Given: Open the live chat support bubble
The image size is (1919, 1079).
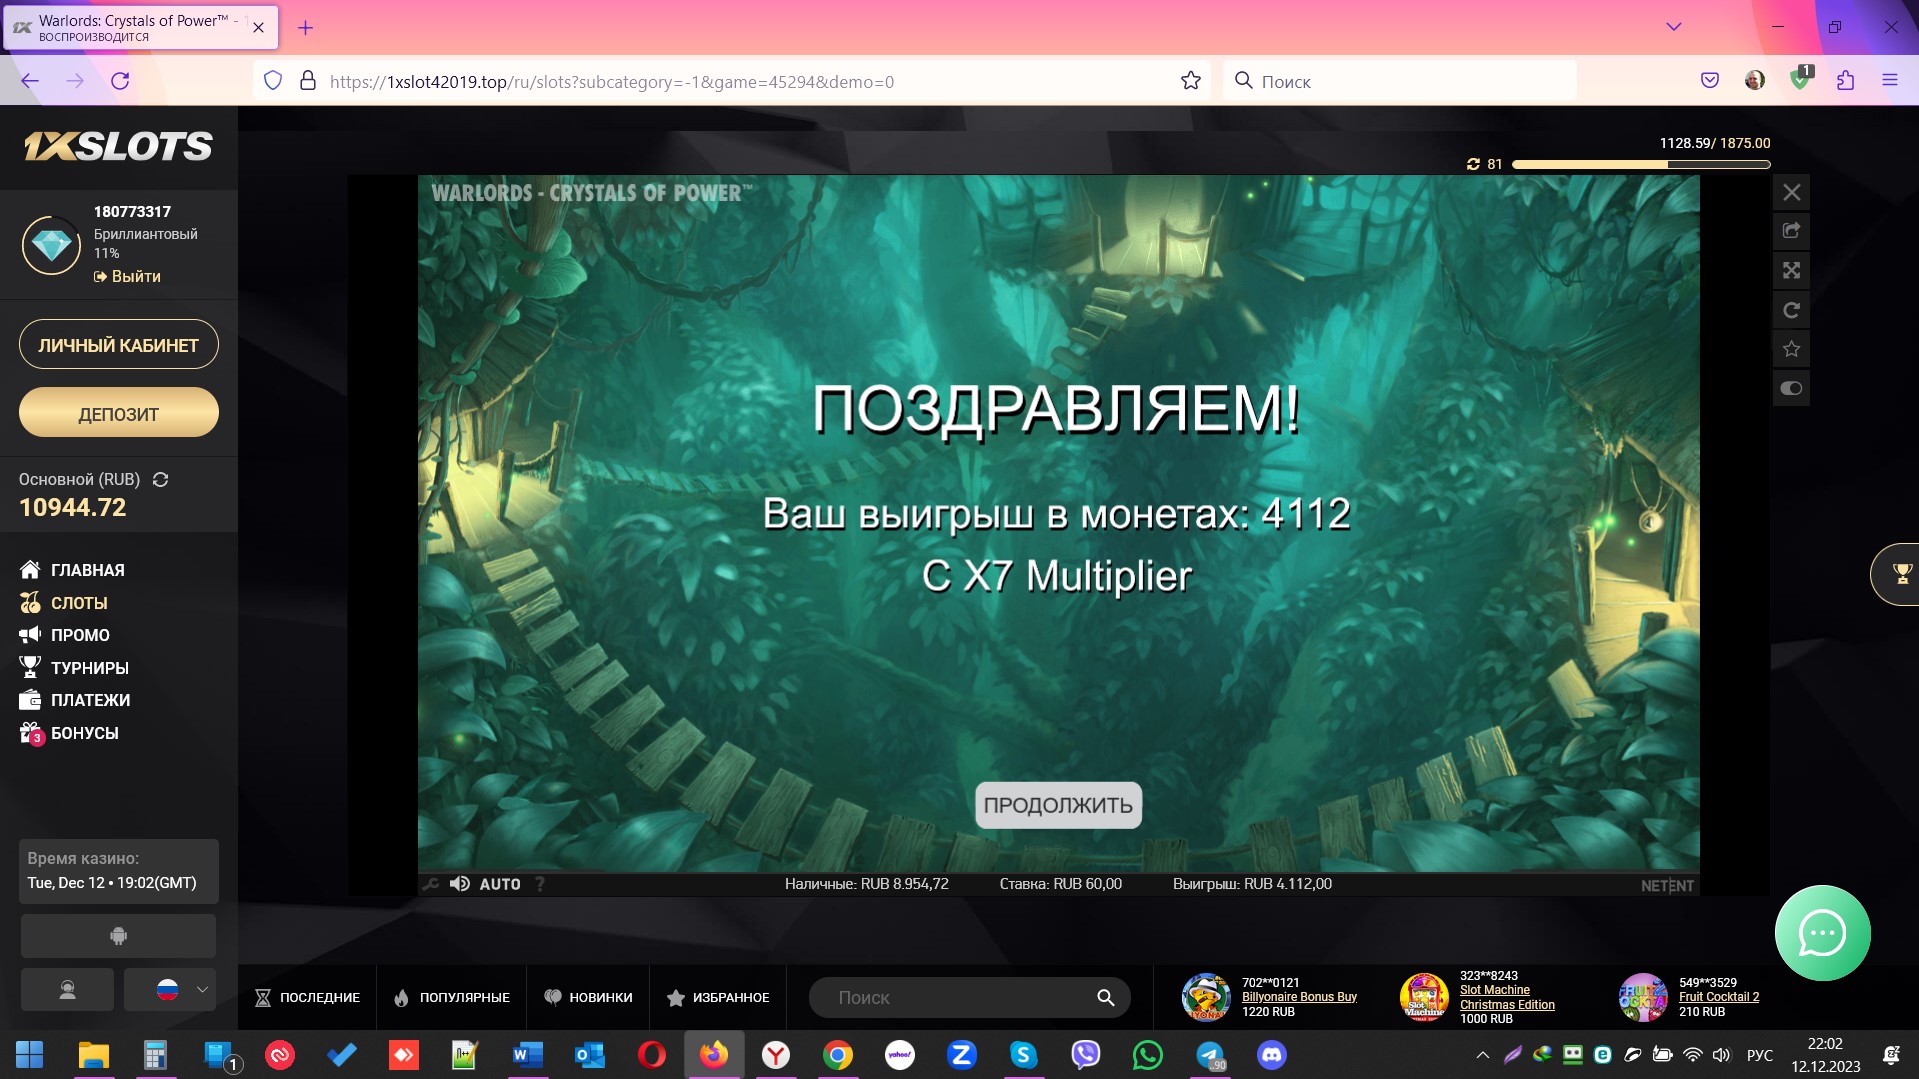Looking at the screenshot, I should click(x=1822, y=933).
